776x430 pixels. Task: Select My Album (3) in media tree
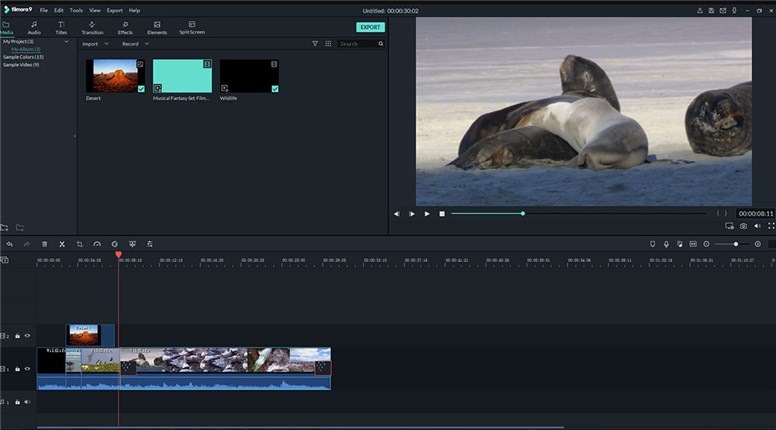click(x=26, y=49)
